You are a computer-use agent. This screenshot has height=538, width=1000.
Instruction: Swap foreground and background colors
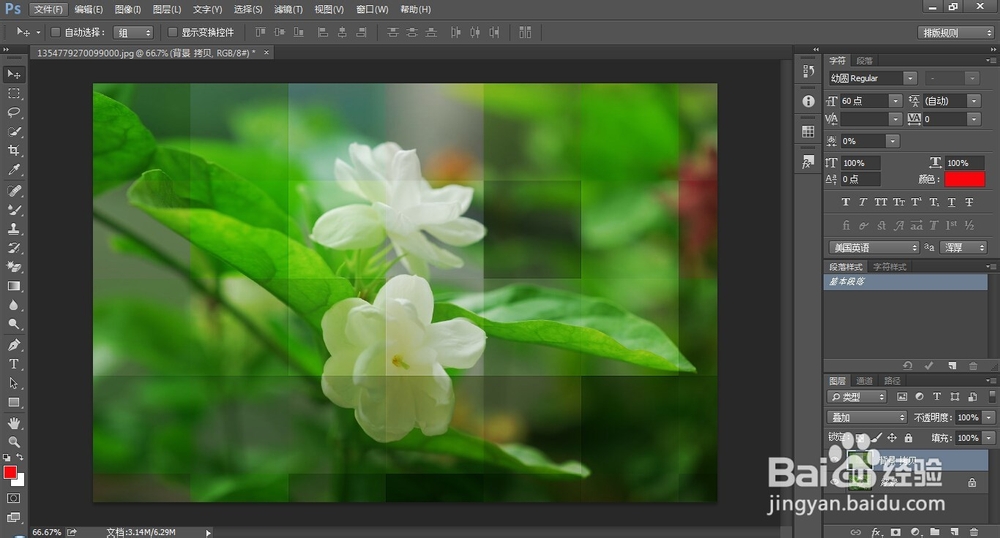20,457
